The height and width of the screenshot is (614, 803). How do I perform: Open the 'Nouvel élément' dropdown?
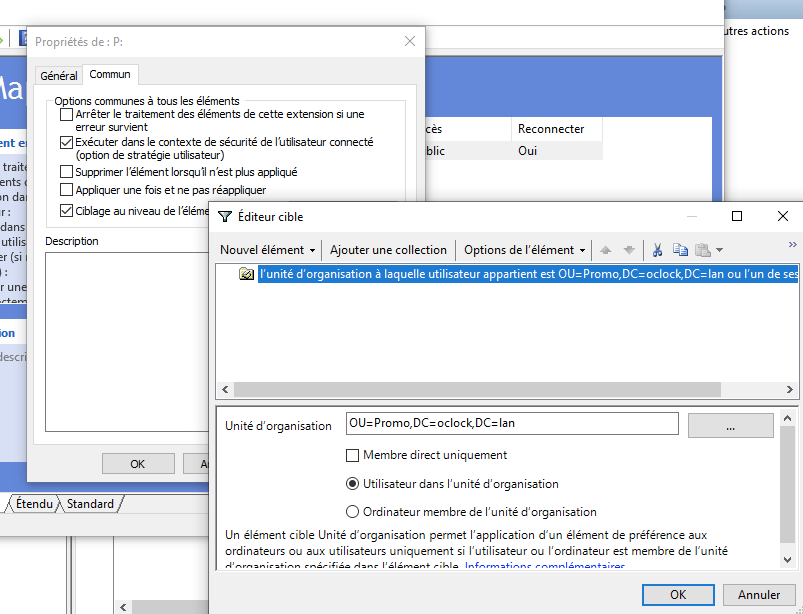tap(268, 250)
